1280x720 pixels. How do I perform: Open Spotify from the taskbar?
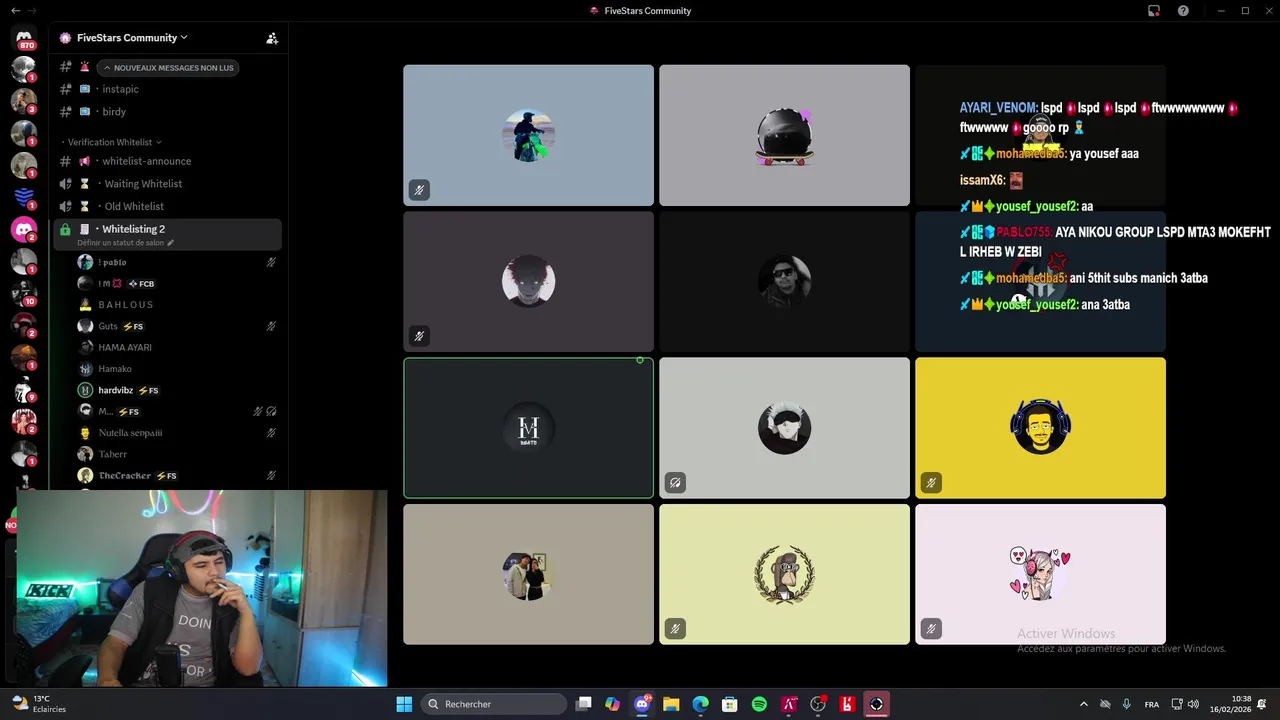[x=759, y=704]
